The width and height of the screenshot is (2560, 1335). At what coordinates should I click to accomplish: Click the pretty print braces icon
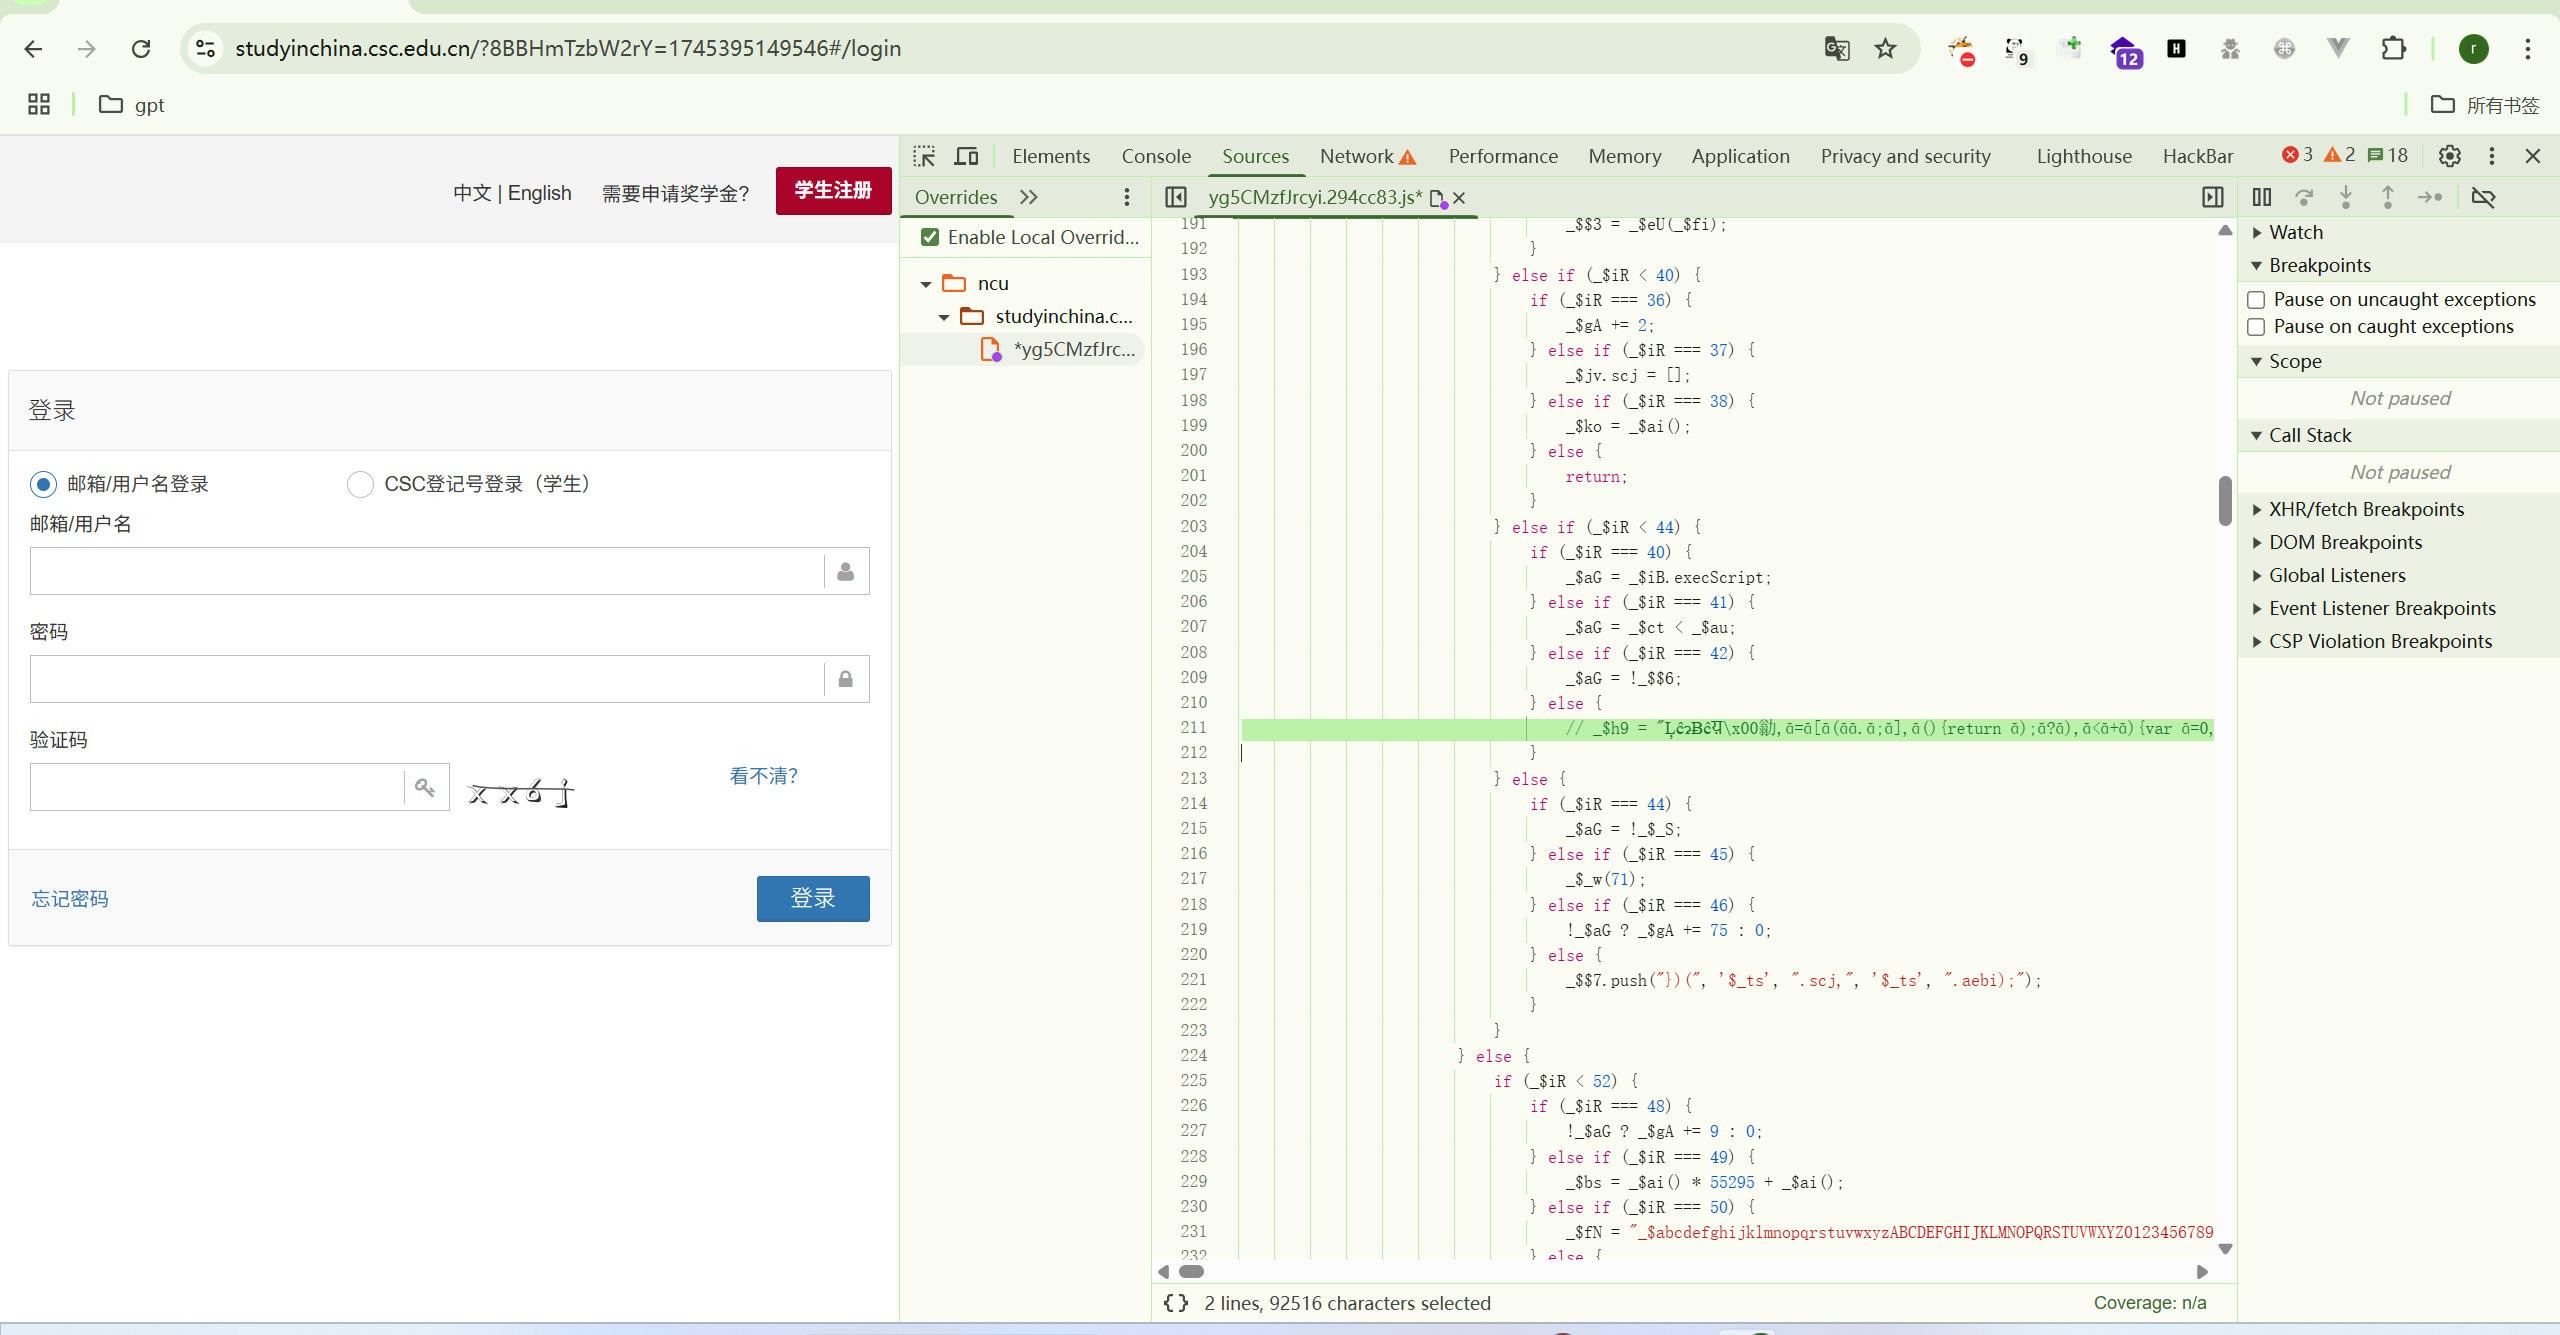(1176, 1303)
